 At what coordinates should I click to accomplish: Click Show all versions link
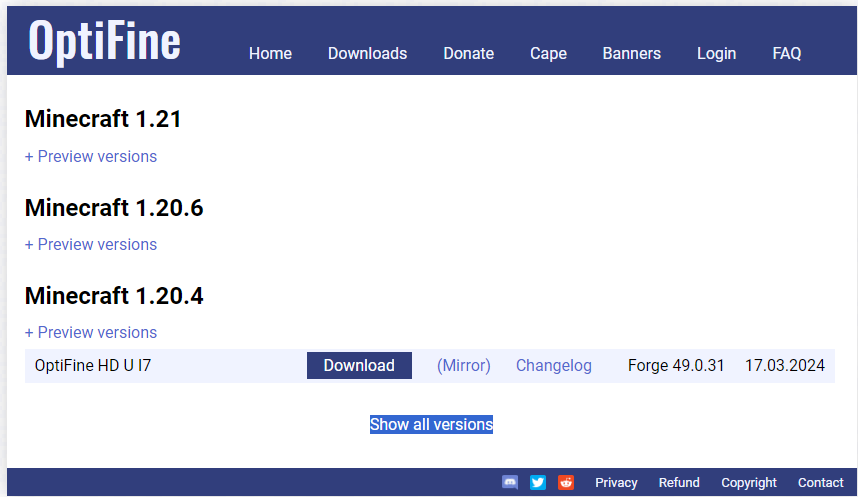pos(431,425)
